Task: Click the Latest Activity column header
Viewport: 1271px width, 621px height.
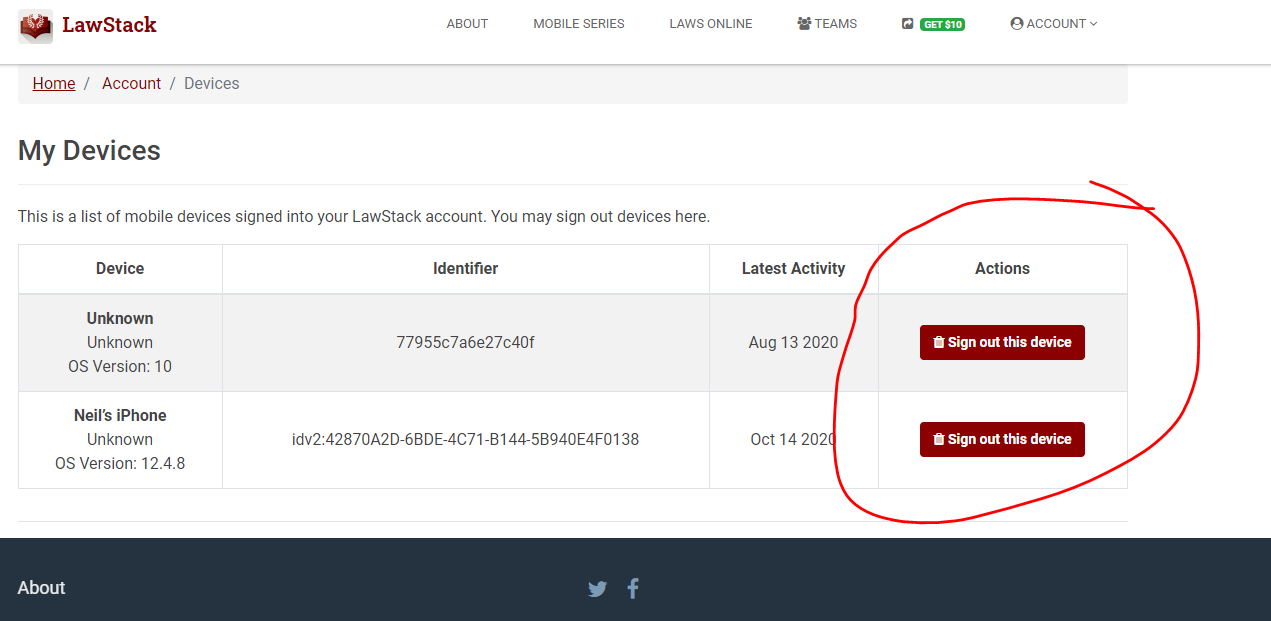Action: [794, 269]
